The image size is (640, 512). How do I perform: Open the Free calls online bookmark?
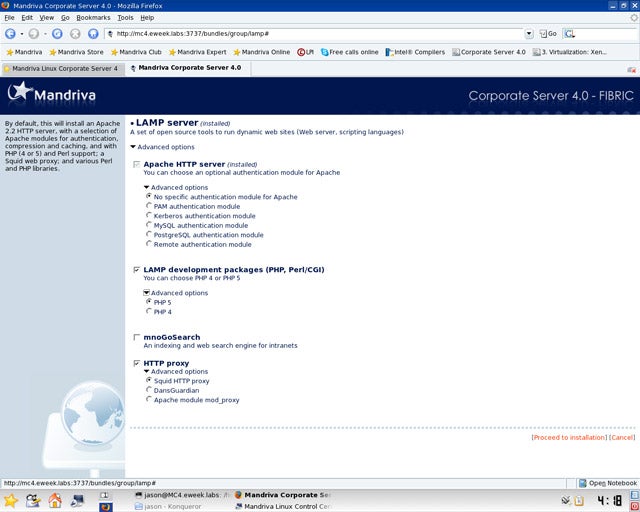click(x=350, y=52)
